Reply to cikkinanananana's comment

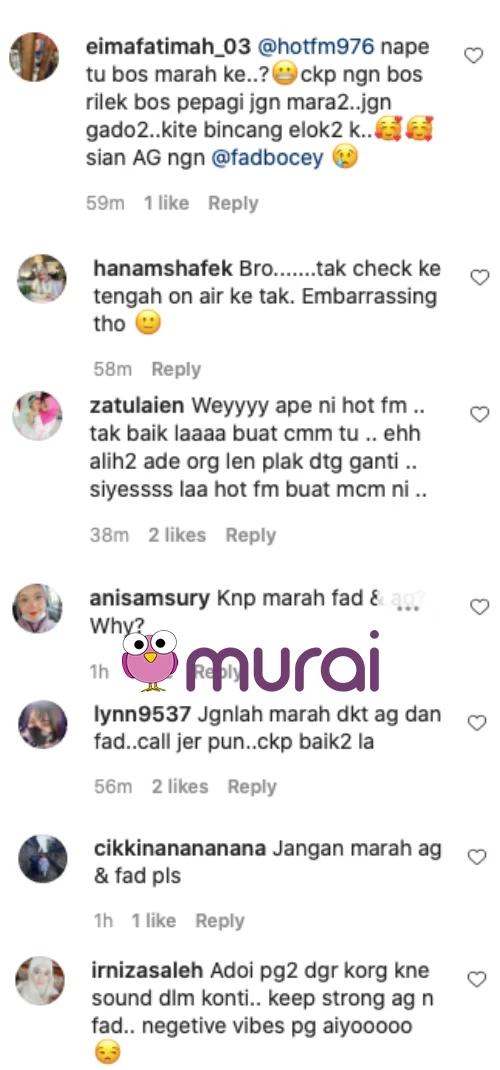point(220,921)
